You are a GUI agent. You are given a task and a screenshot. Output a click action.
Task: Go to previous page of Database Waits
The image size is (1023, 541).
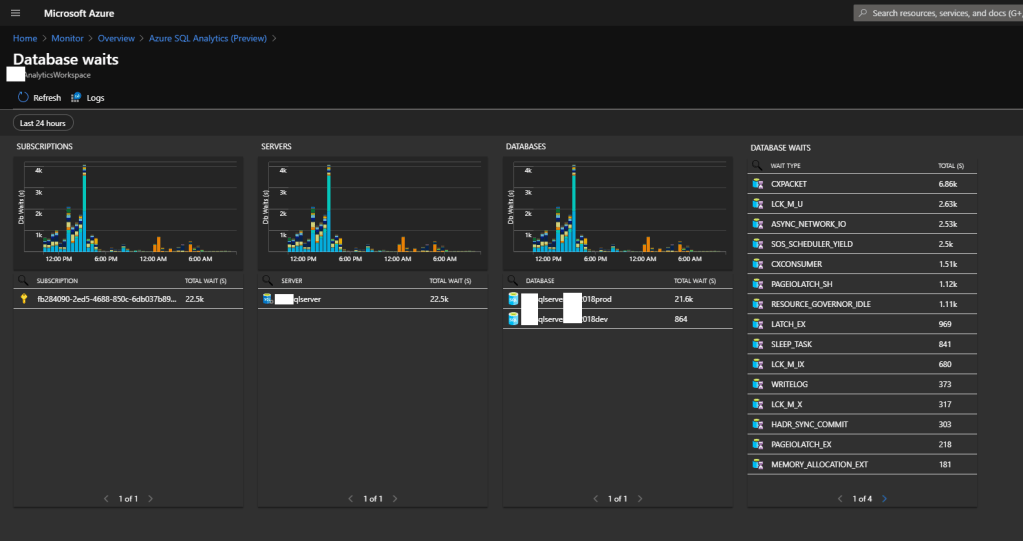pyautogui.click(x=839, y=498)
